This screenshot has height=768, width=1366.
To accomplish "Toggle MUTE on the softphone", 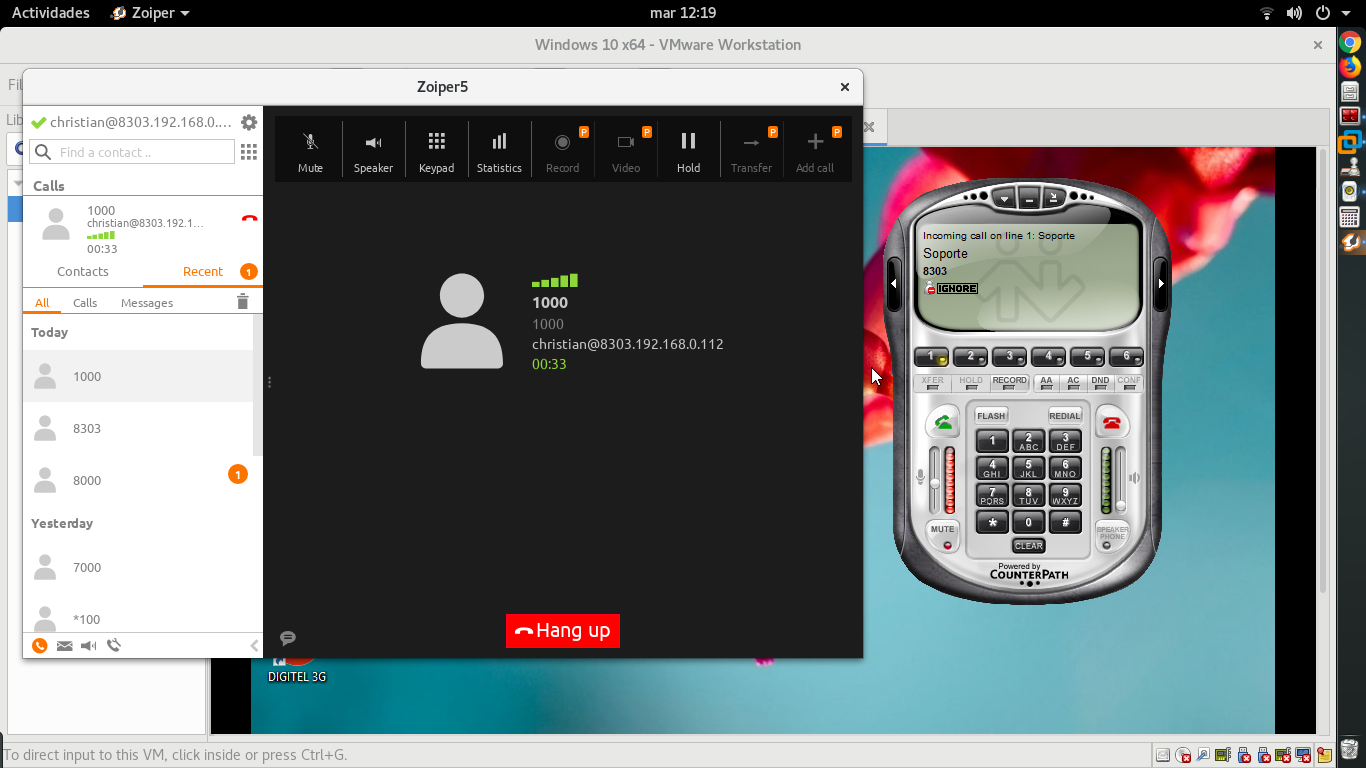I will tap(943, 535).
